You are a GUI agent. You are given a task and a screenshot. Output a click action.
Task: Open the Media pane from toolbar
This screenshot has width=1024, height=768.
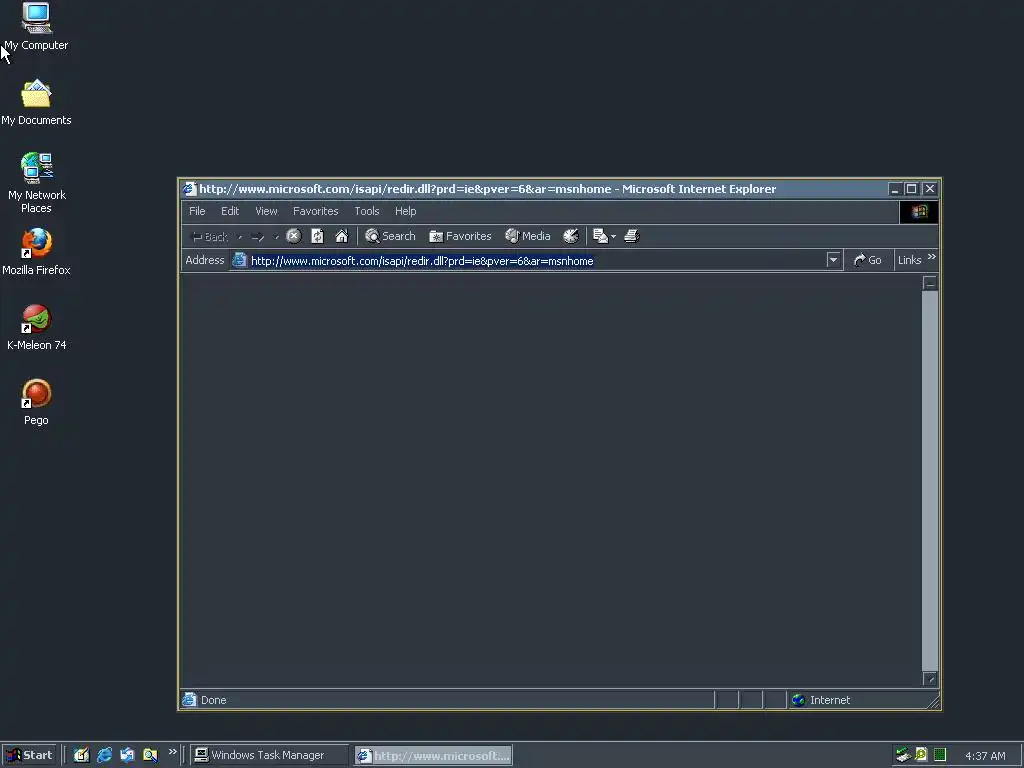(528, 236)
